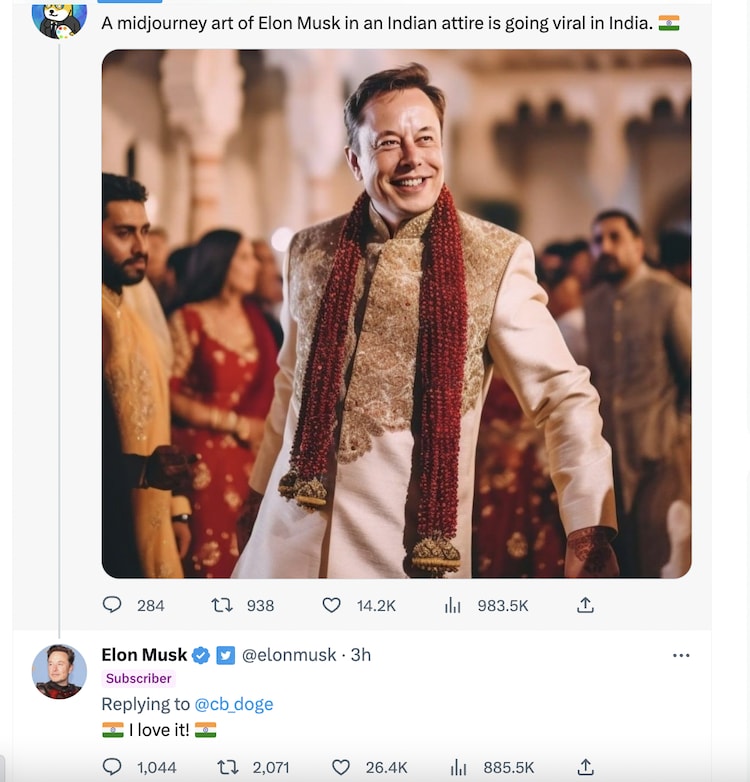Like the reply with 26.4K likes
Image resolution: width=750 pixels, height=782 pixels.
click(x=341, y=767)
